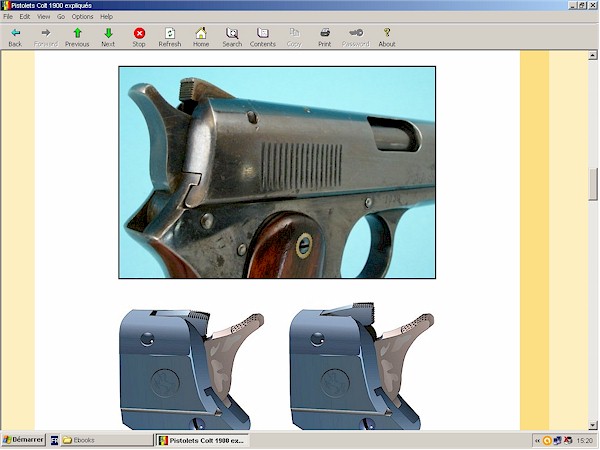Close the Pistolets Colt 1900 window

[592, 5]
